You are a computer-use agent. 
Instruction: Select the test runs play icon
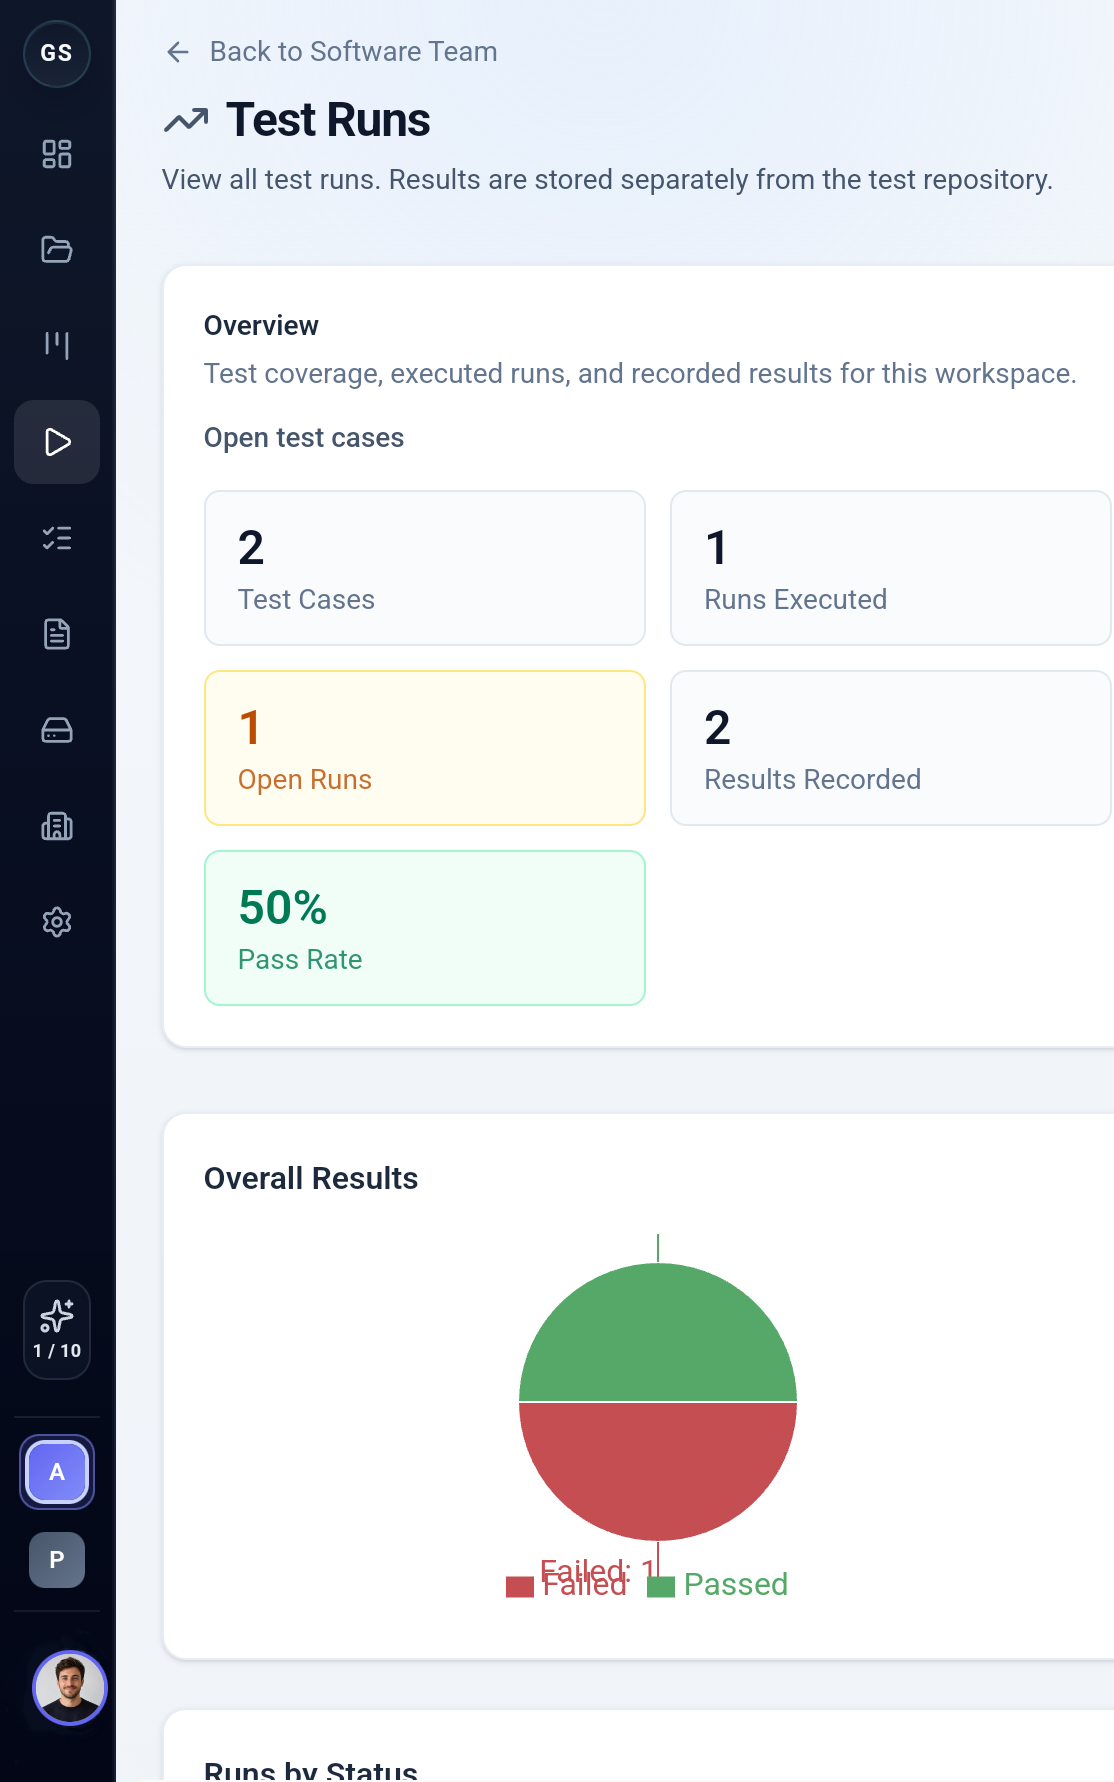(57, 442)
